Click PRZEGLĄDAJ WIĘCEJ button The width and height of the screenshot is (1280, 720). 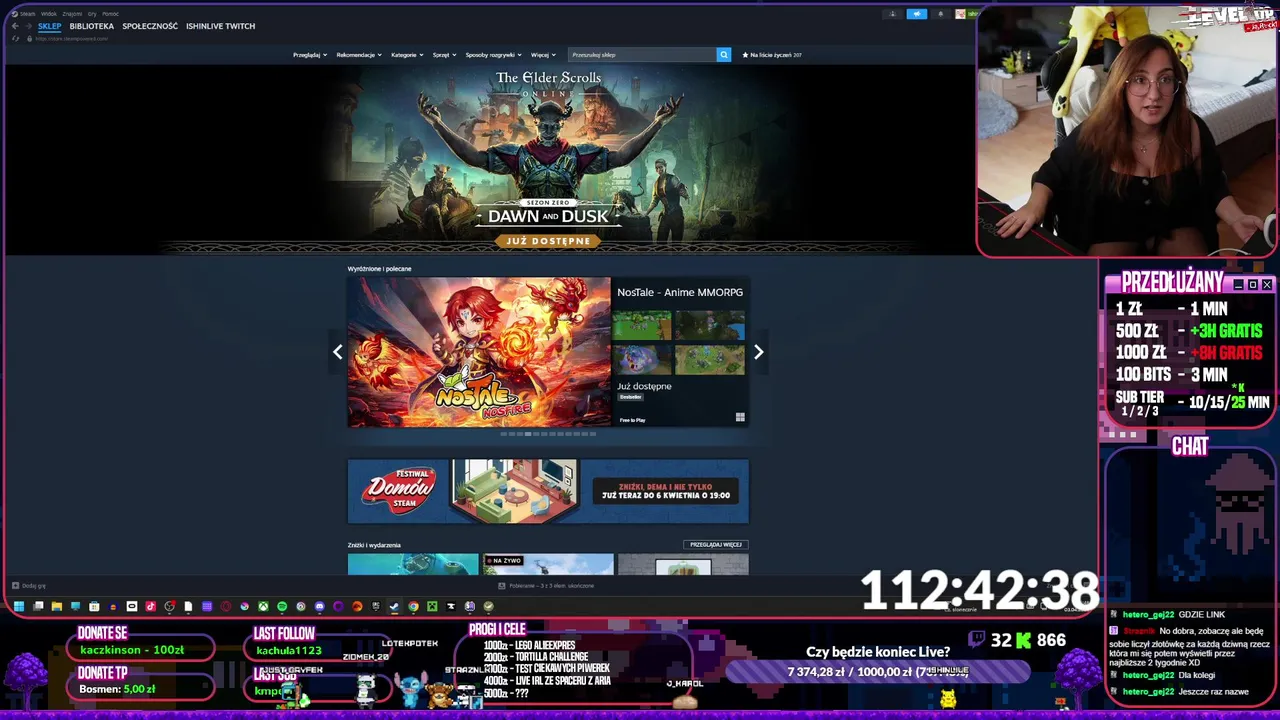(716, 545)
